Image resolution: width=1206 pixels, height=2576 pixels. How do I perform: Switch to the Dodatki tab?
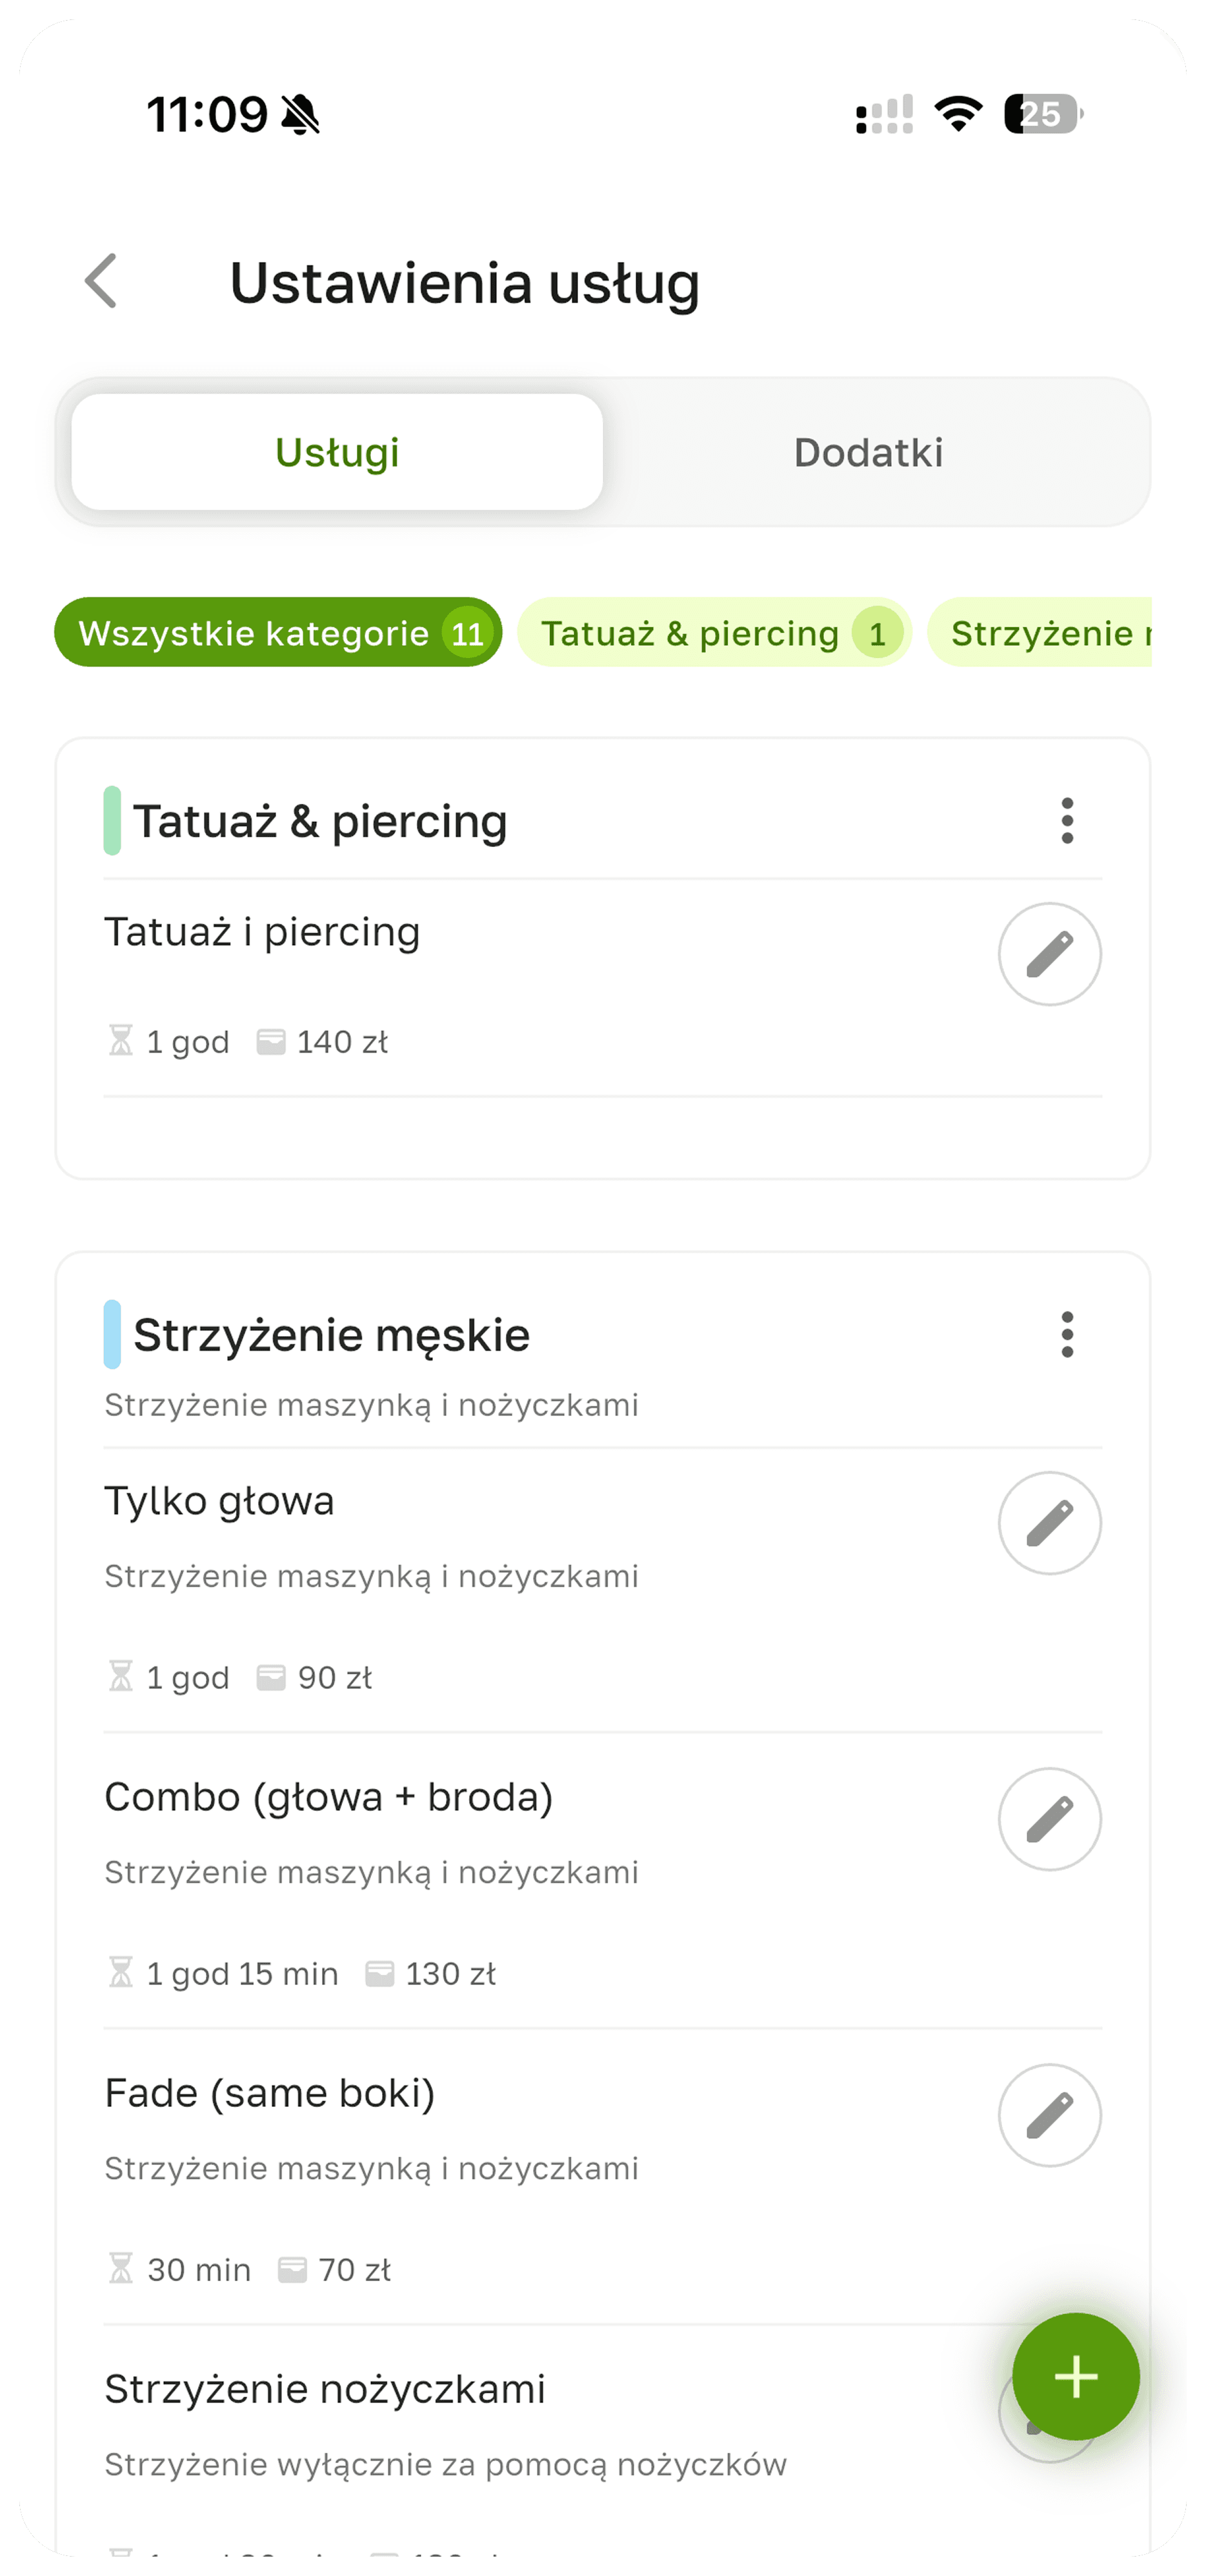point(868,452)
